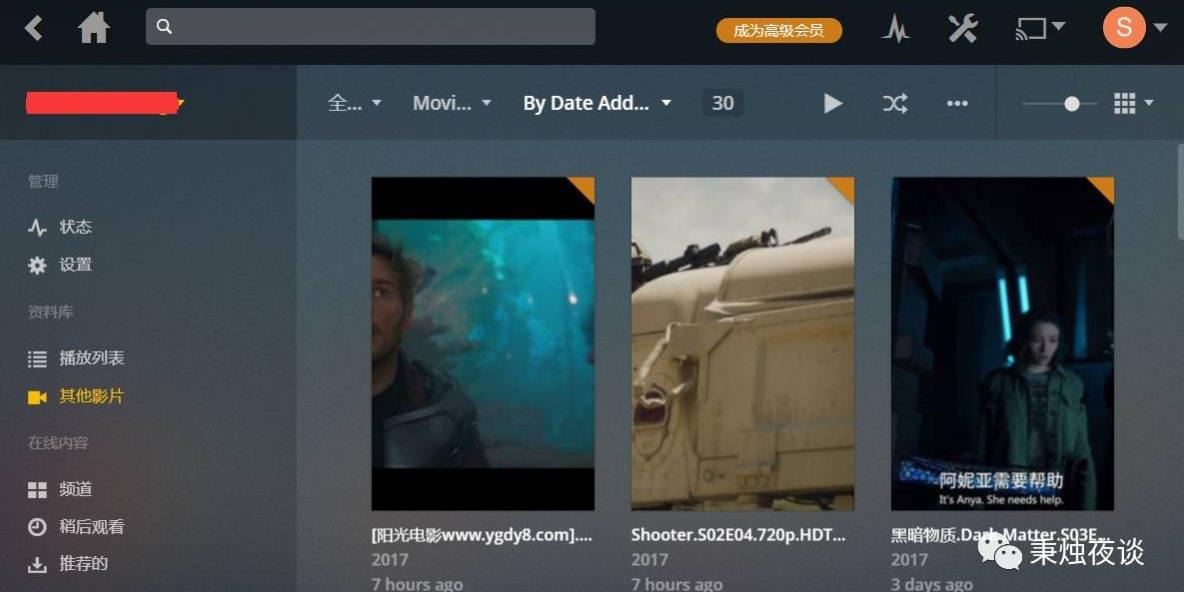Click the 成为高级会员 button
This screenshot has height=592, width=1184.
tap(779, 30)
